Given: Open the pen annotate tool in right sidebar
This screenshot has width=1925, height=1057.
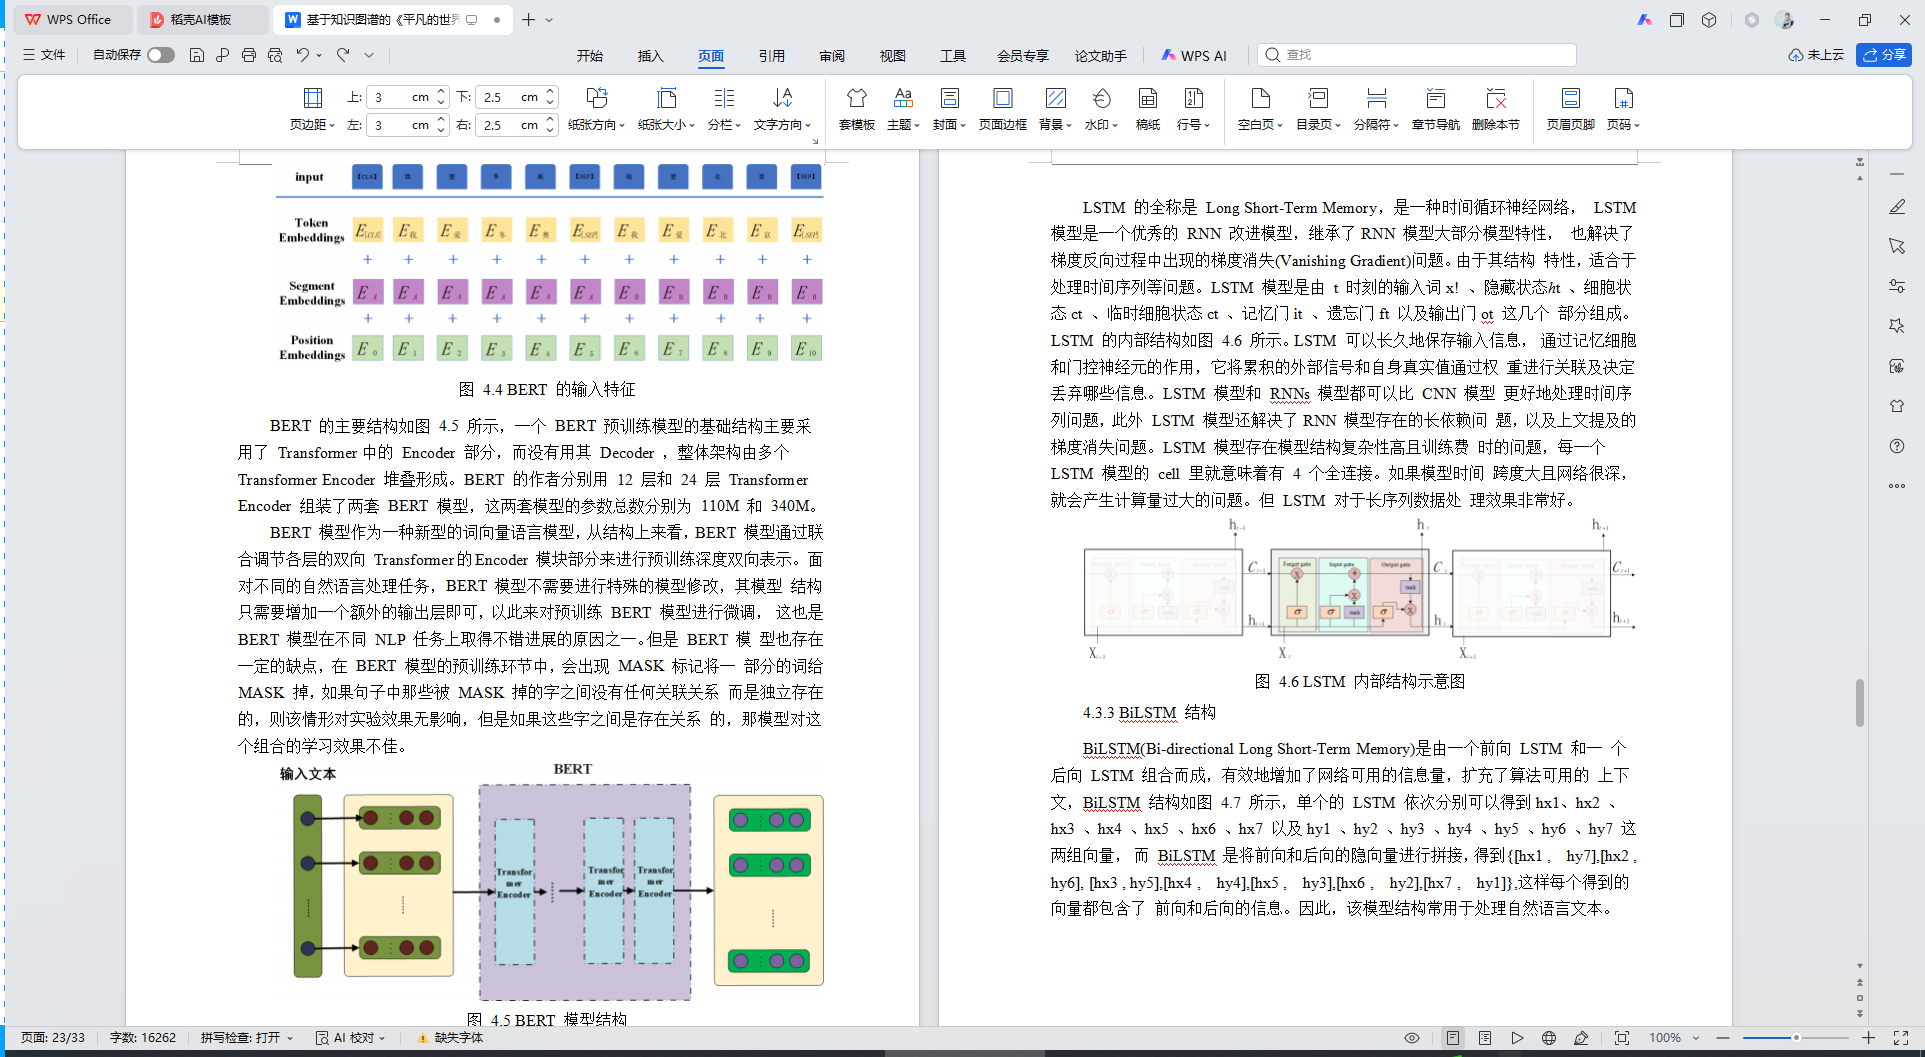Looking at the screenshot, I should (x=1897, y=206).
